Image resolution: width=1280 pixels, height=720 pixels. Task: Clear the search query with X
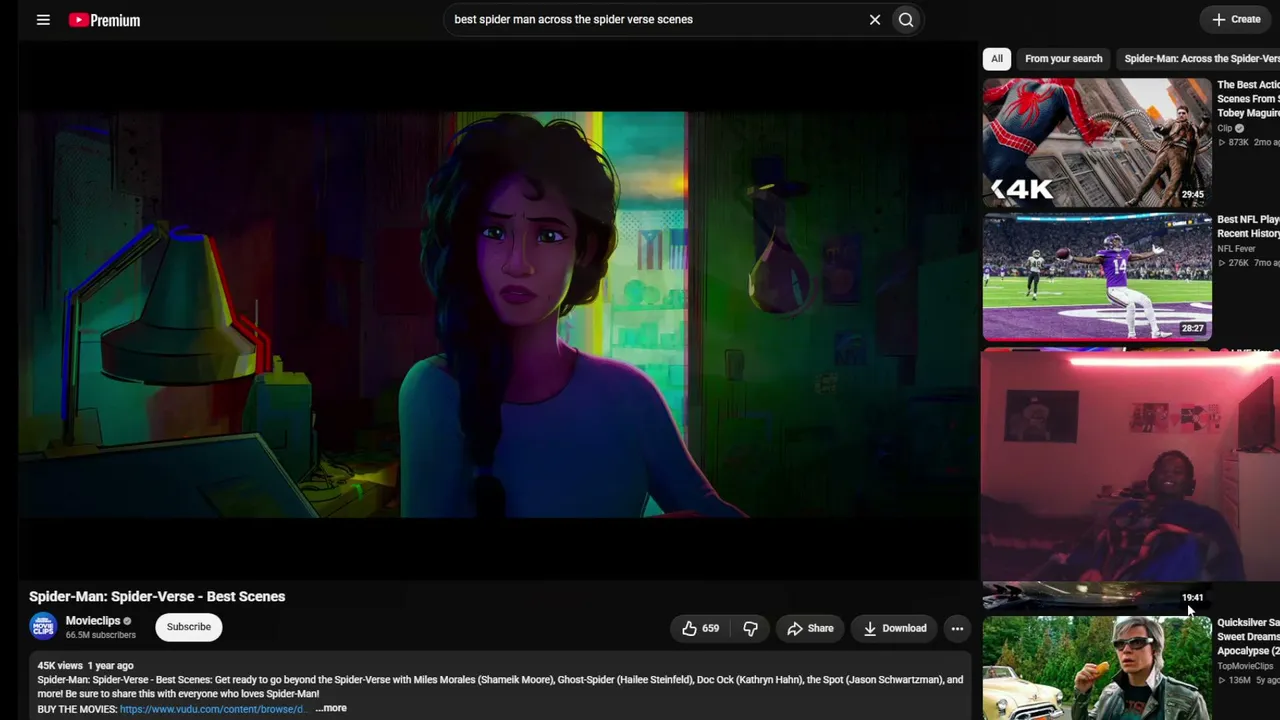[875, 20]
